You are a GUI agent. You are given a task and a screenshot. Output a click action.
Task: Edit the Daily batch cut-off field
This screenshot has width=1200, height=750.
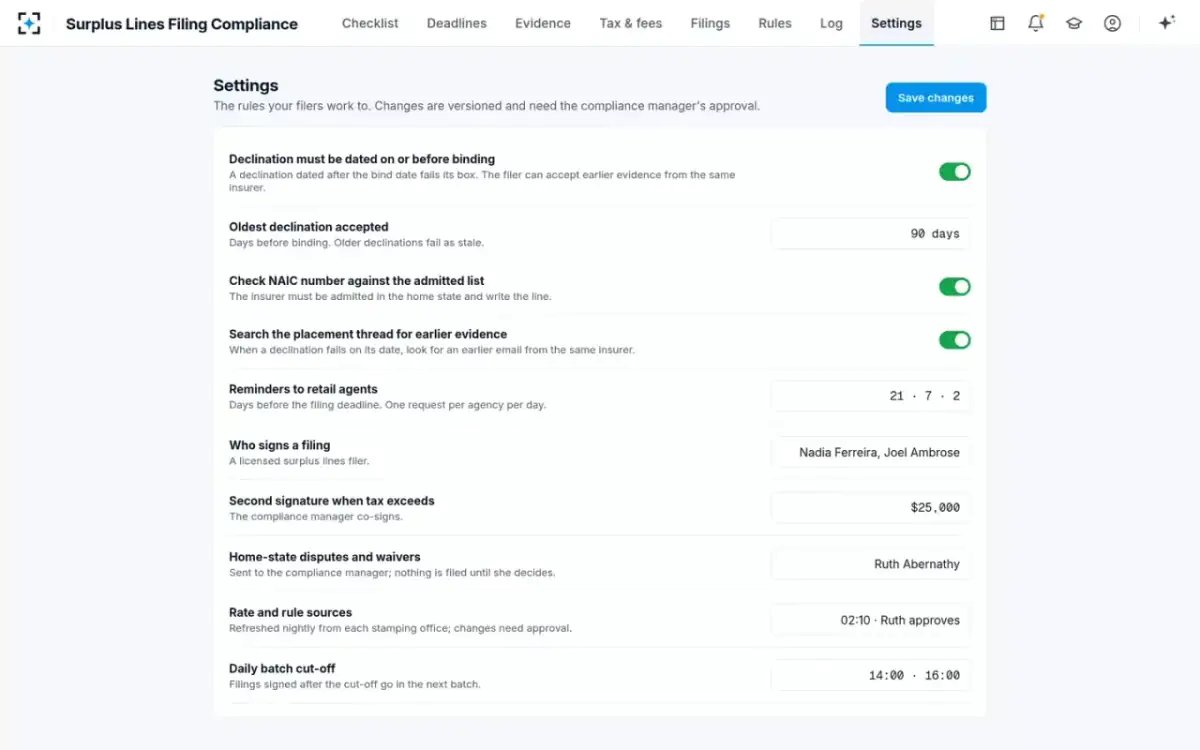870,676
